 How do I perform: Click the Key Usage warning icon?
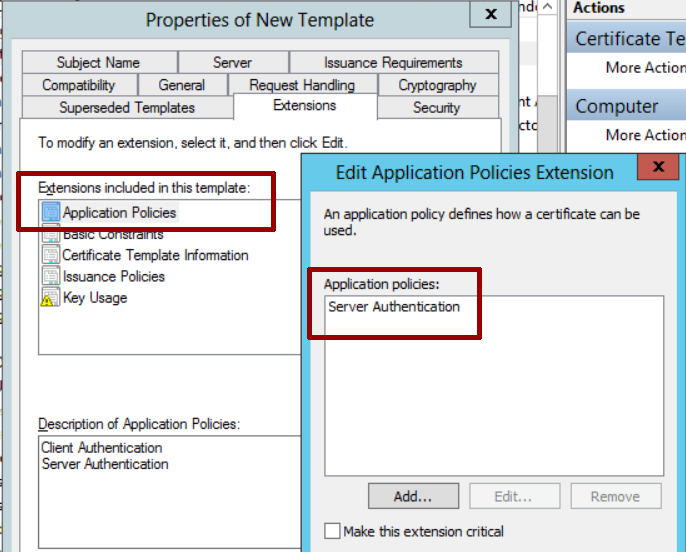50,298
